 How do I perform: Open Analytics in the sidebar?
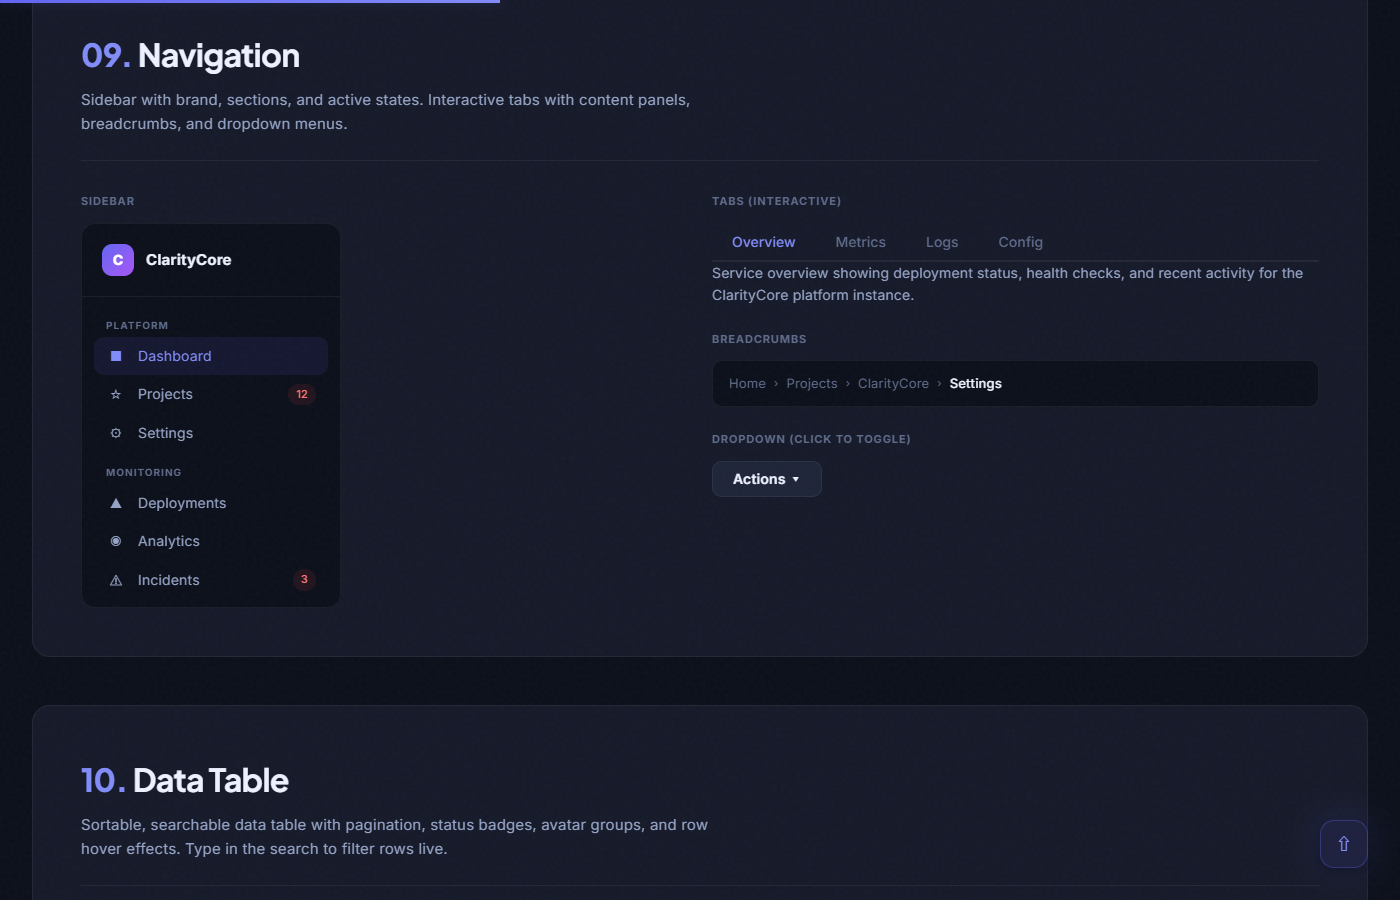(x=169, y=541)
